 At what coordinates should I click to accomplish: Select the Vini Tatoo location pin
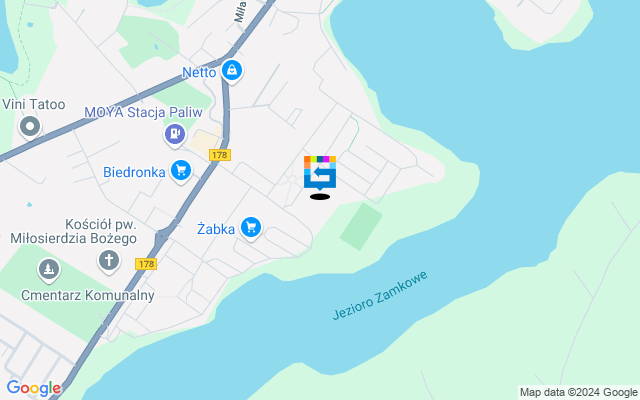tap(30, 127)
